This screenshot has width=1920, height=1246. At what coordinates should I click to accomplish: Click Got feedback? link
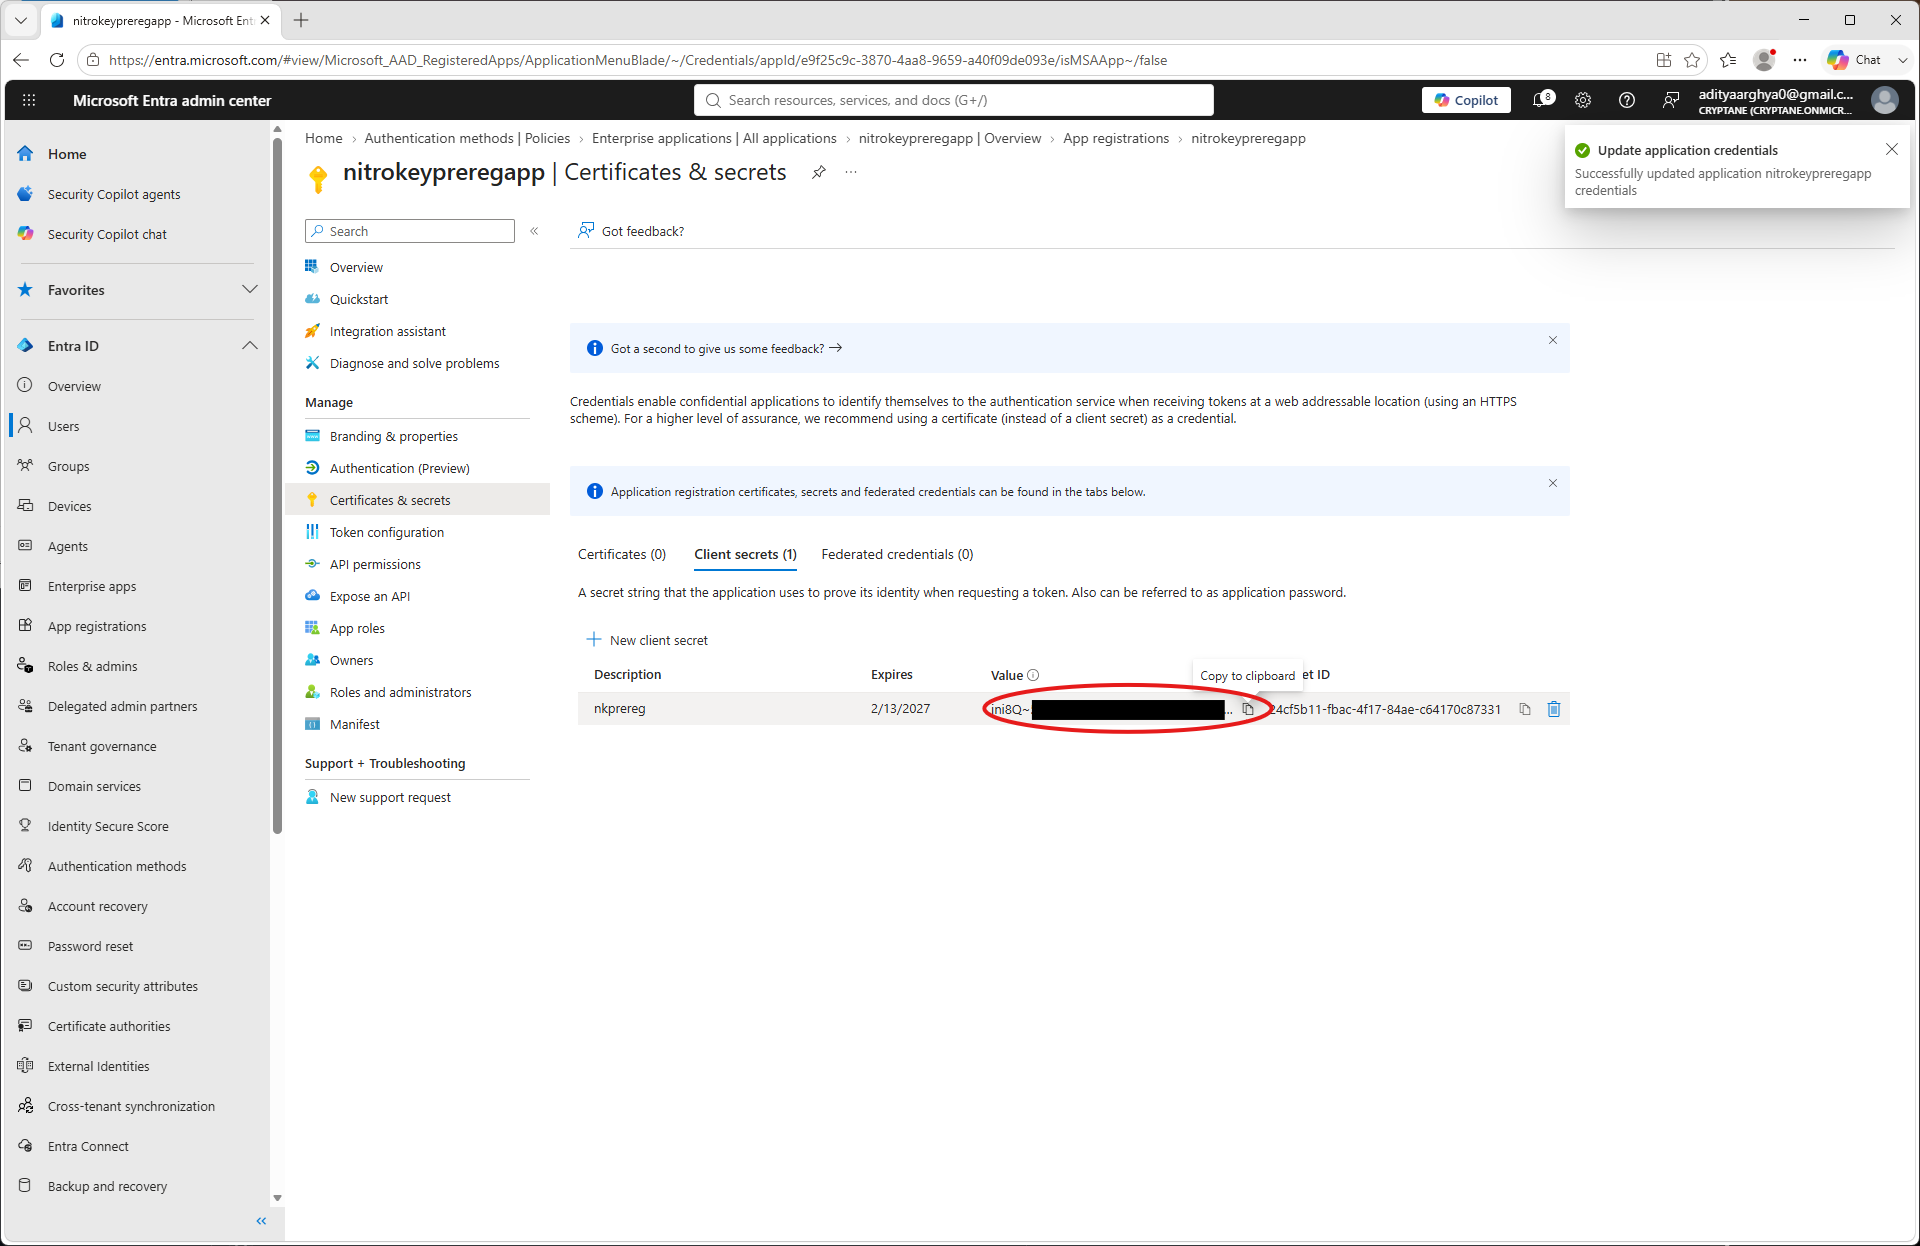point(631,231)
